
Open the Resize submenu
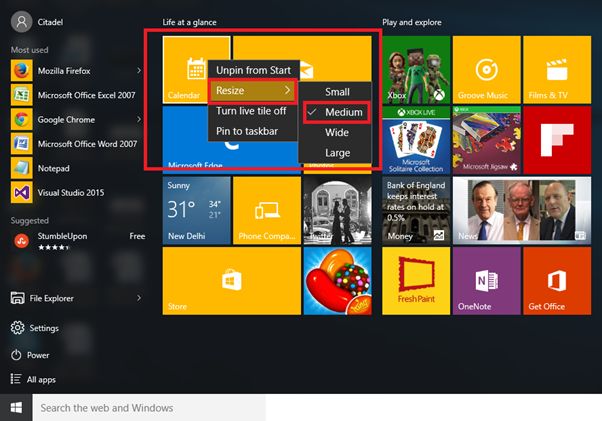253,91
